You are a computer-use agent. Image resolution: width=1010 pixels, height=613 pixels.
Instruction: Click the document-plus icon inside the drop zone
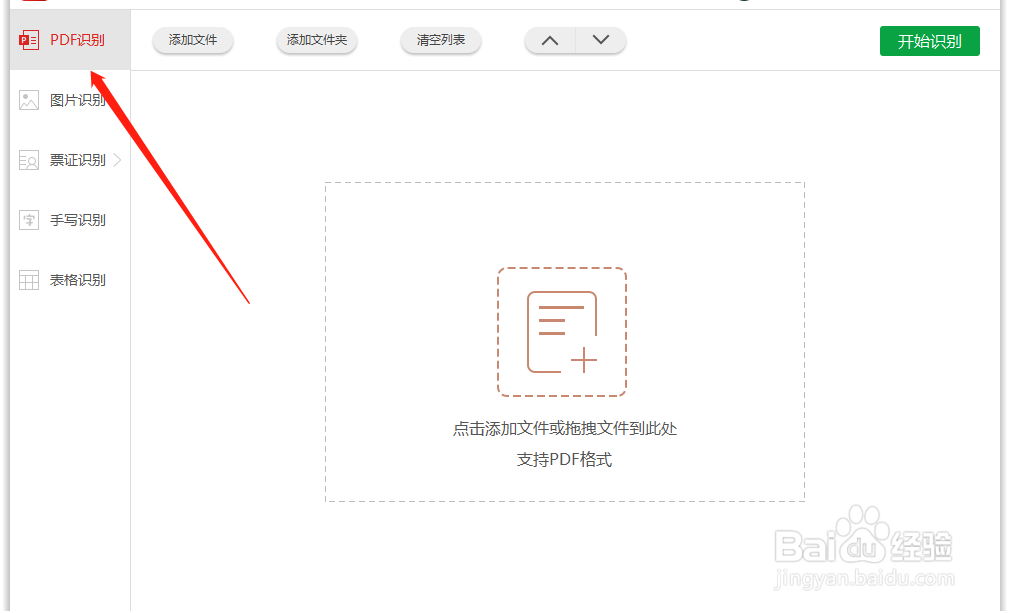tap(562, 330)
